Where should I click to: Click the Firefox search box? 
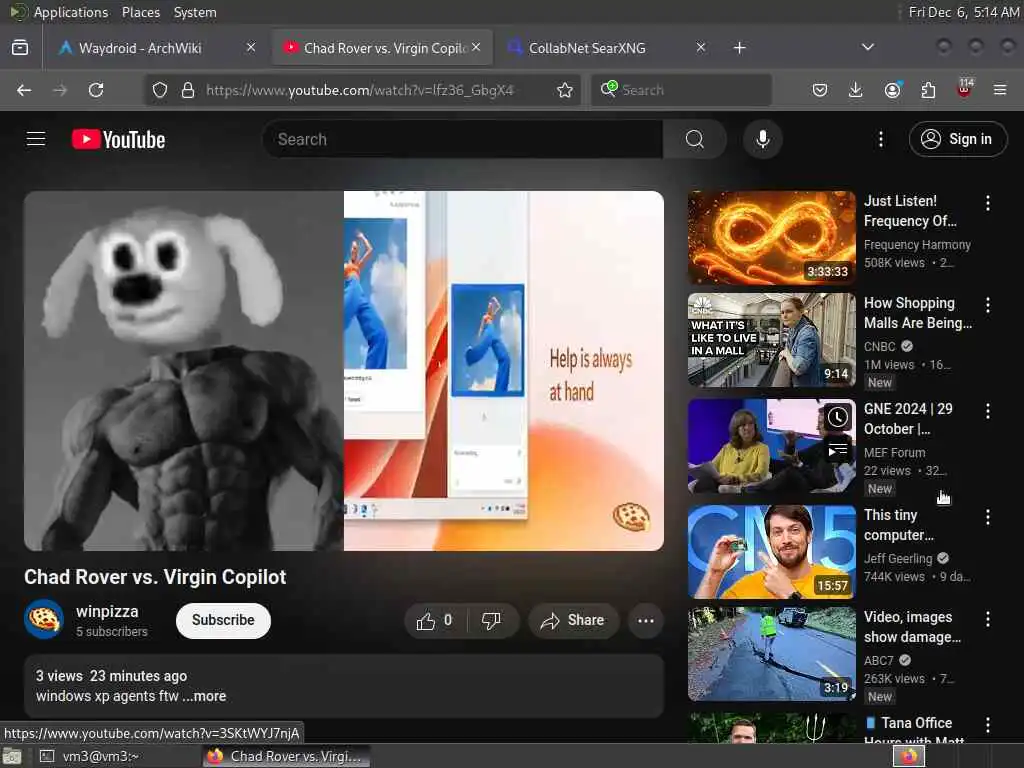681,90
